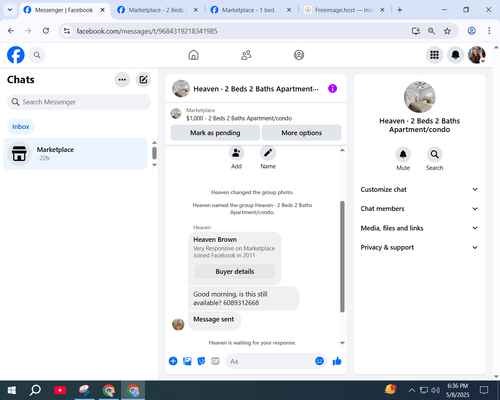Image resolution: width=500 pixels, height=400 pixels.
Task: Click chat title Heaven - 2 Beds 2 Baths
Action: pos(256,89)
